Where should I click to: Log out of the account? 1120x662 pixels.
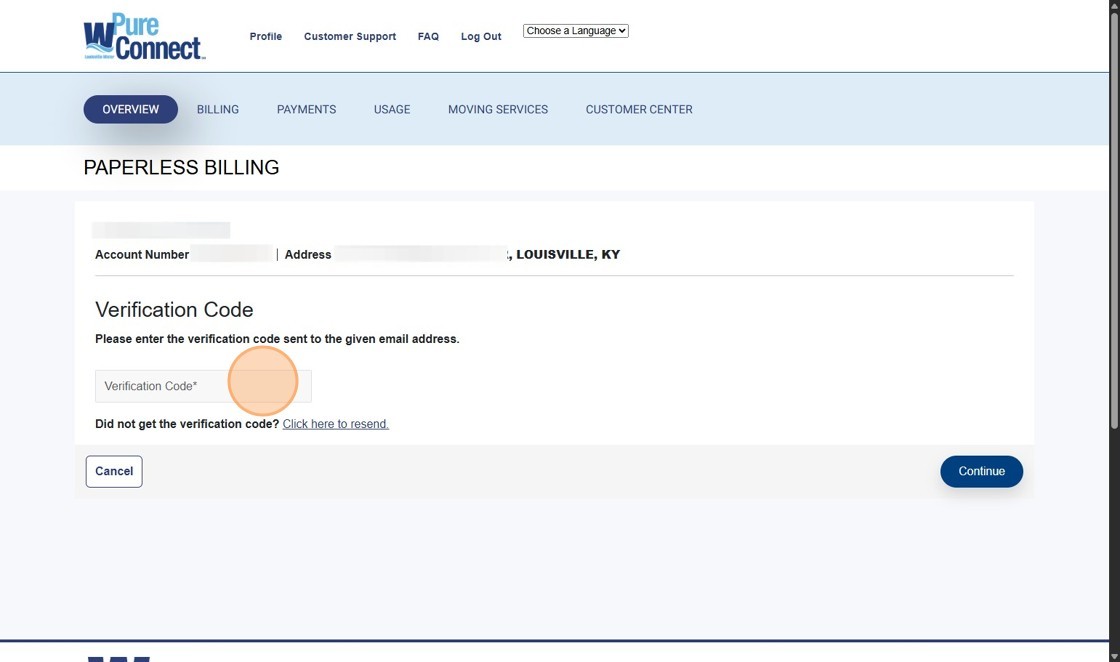coord(481,36)
